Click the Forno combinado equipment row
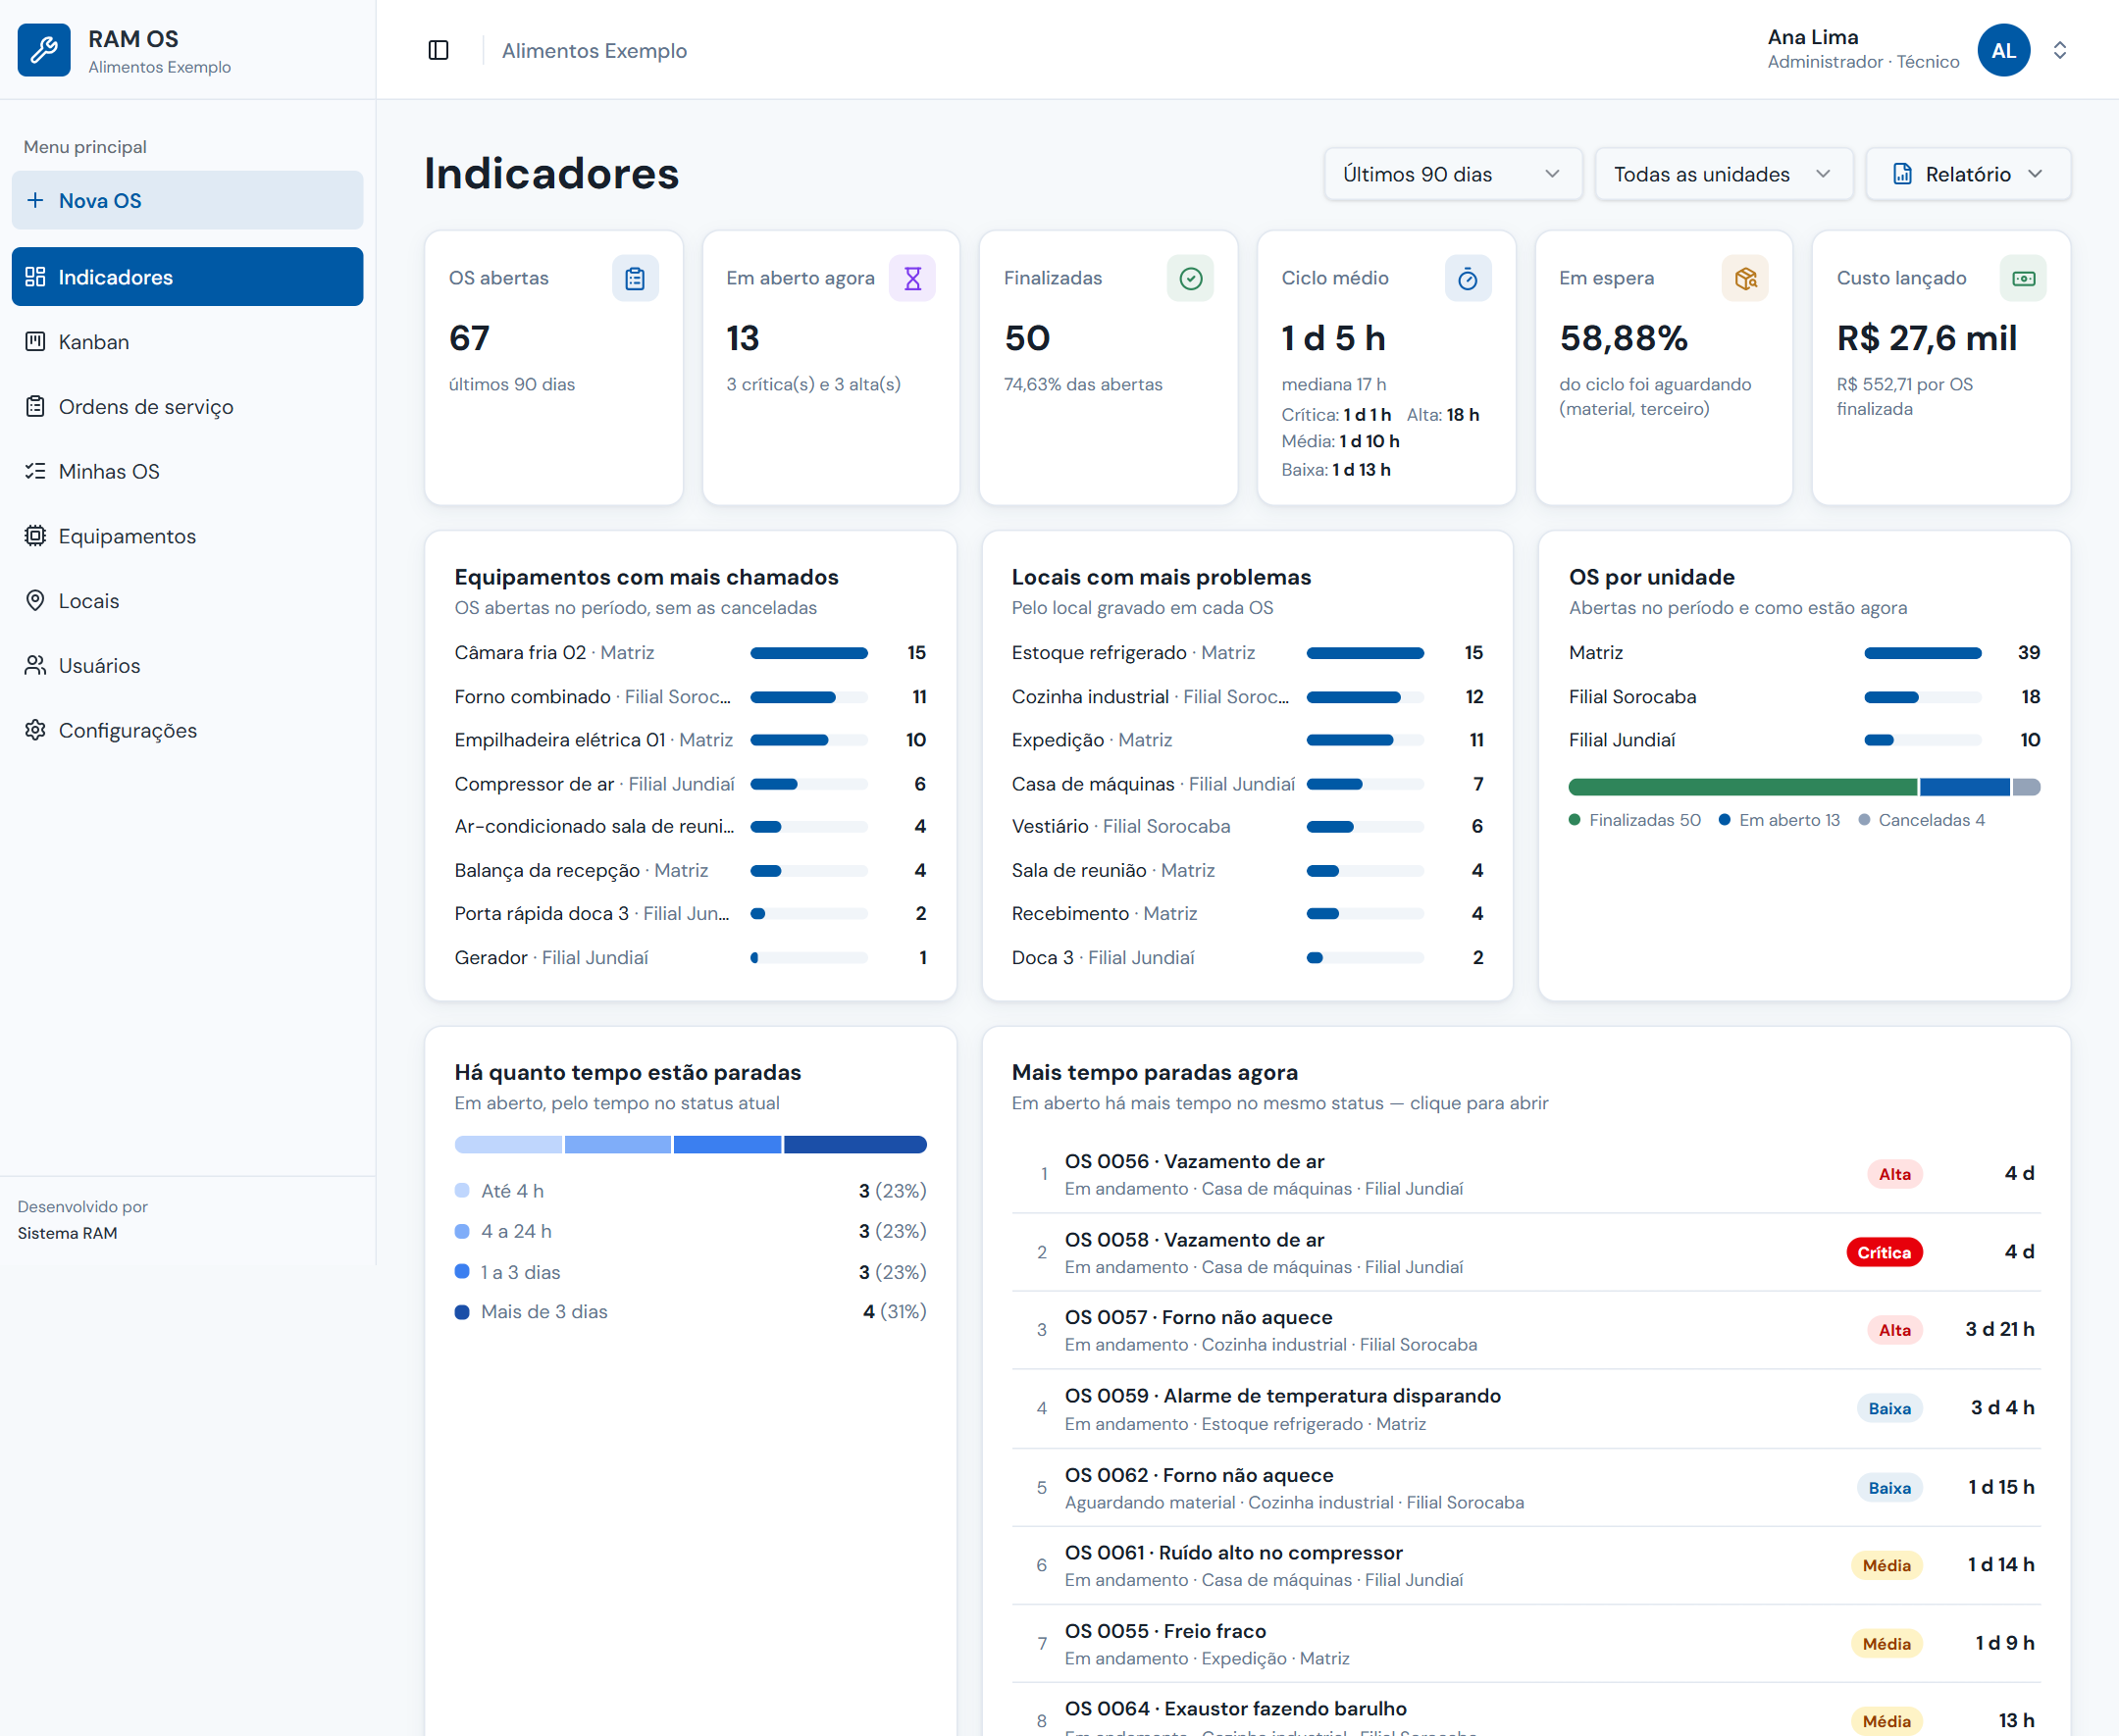 [690, 696]
